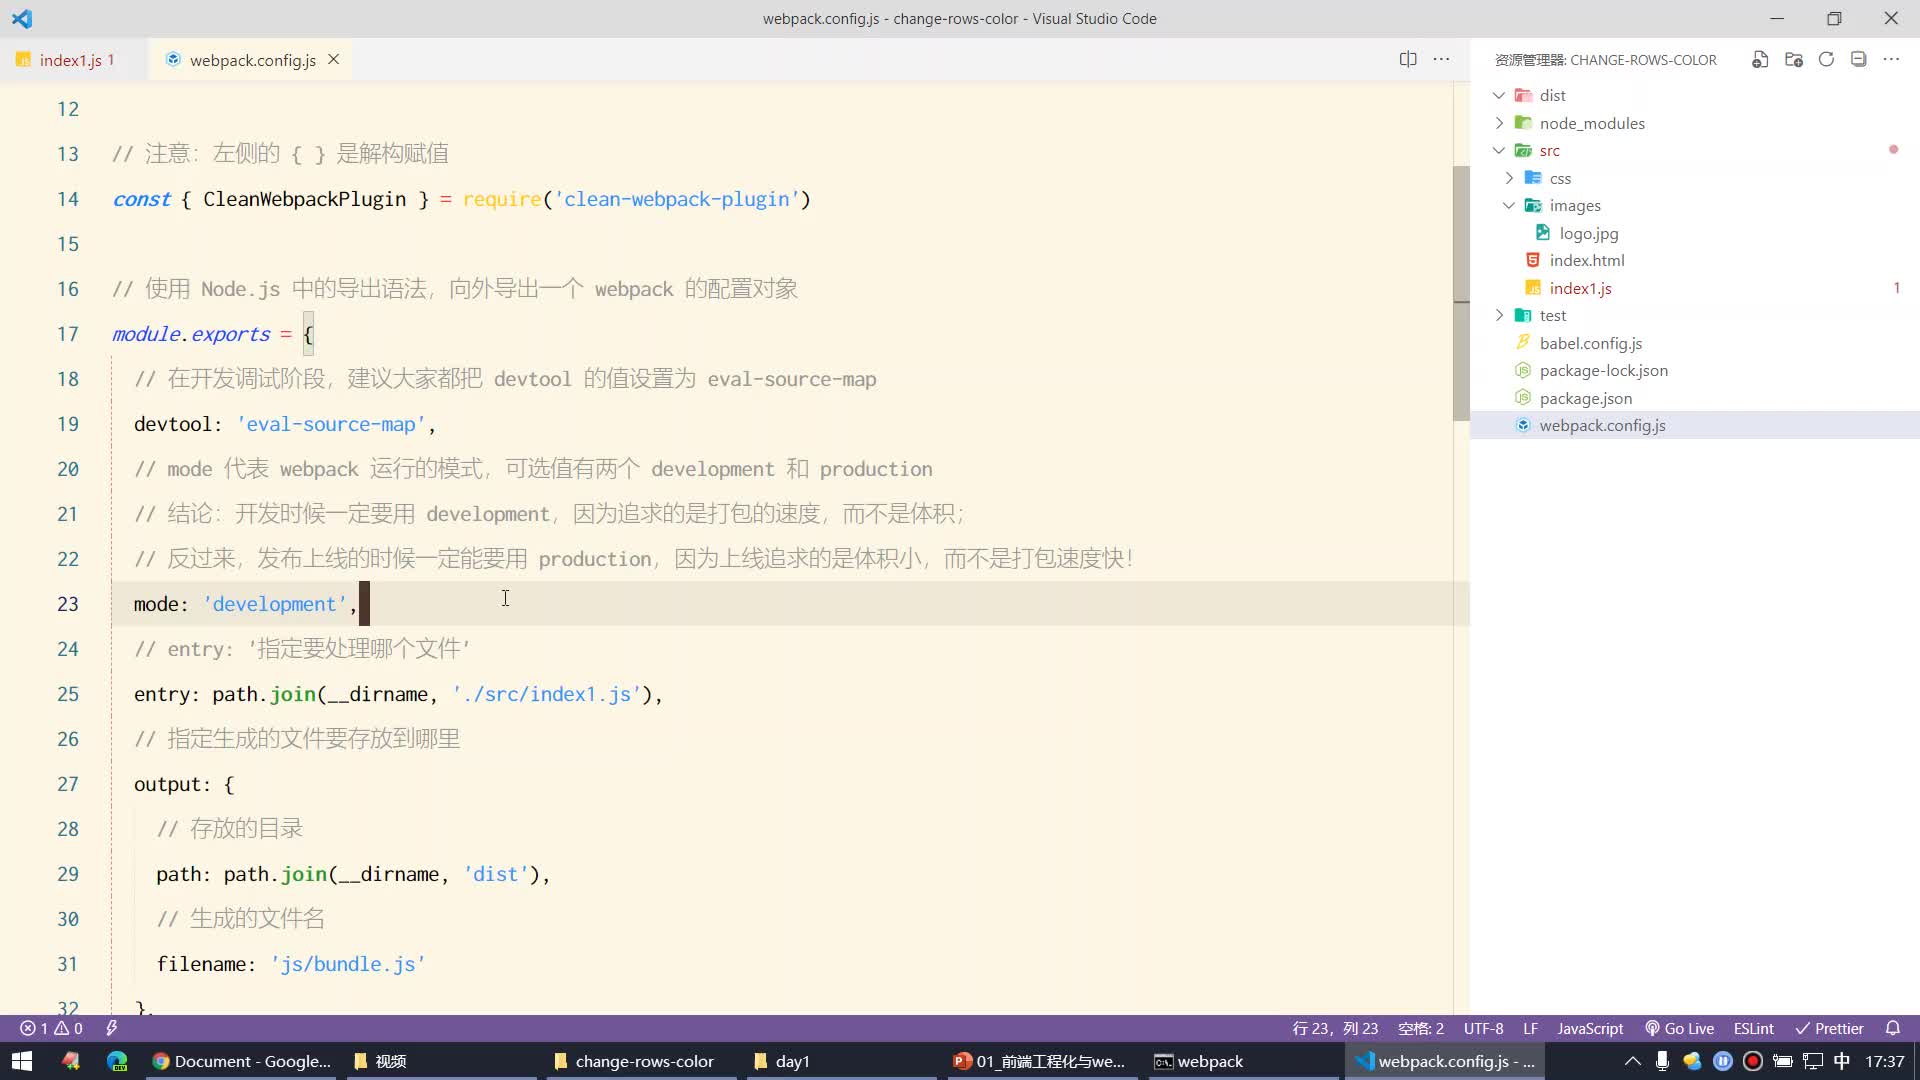The height and width of the screenshot is (1080, 1920).
Task: Open logo.jpg in explorer
Action: tap(1588, 233)
